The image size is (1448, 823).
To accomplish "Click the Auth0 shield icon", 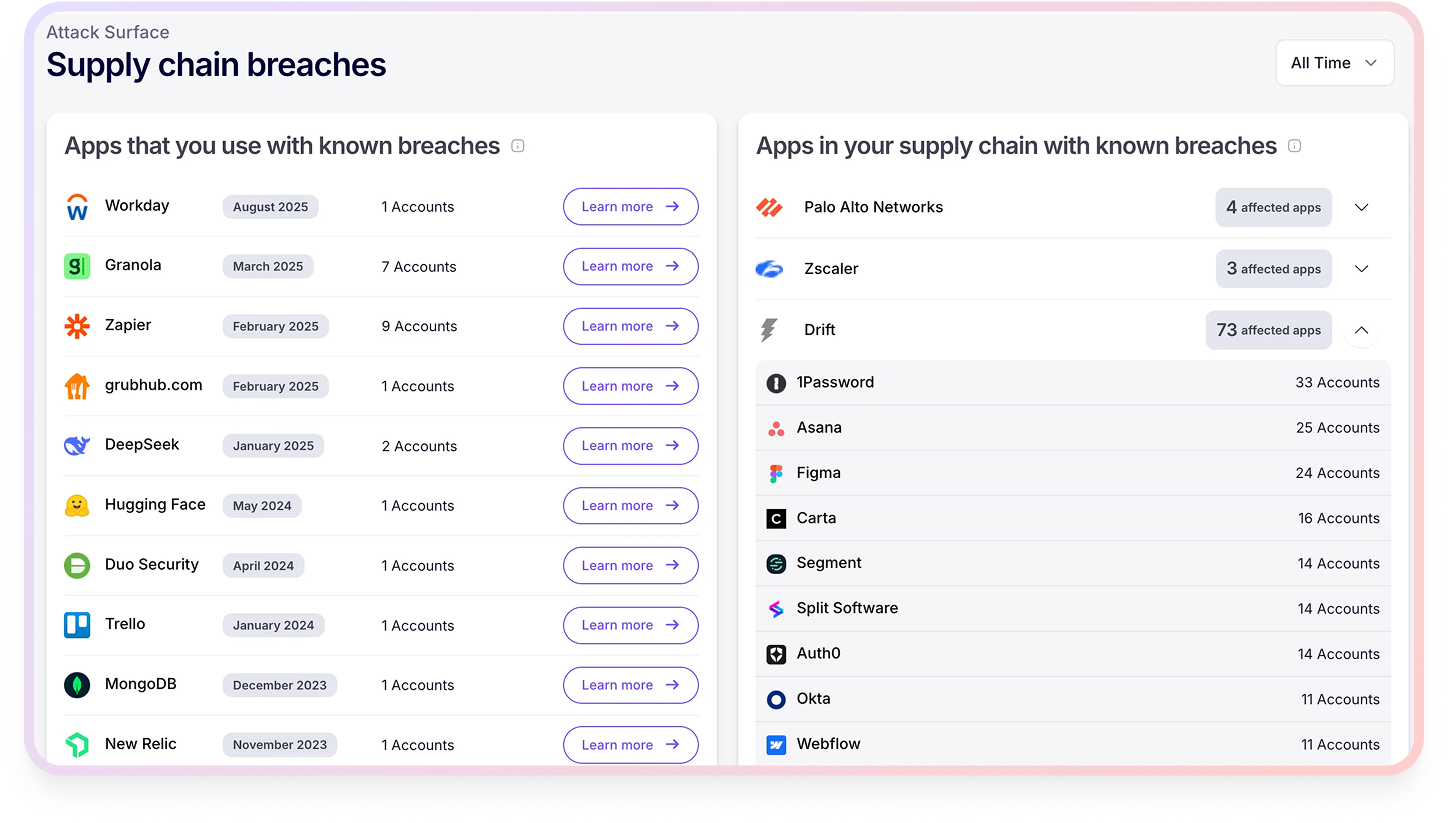I will (776, 654).
